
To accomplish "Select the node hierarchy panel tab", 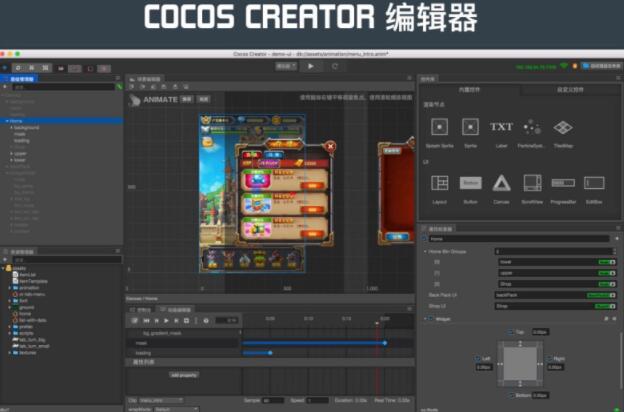I will (19, 79).
